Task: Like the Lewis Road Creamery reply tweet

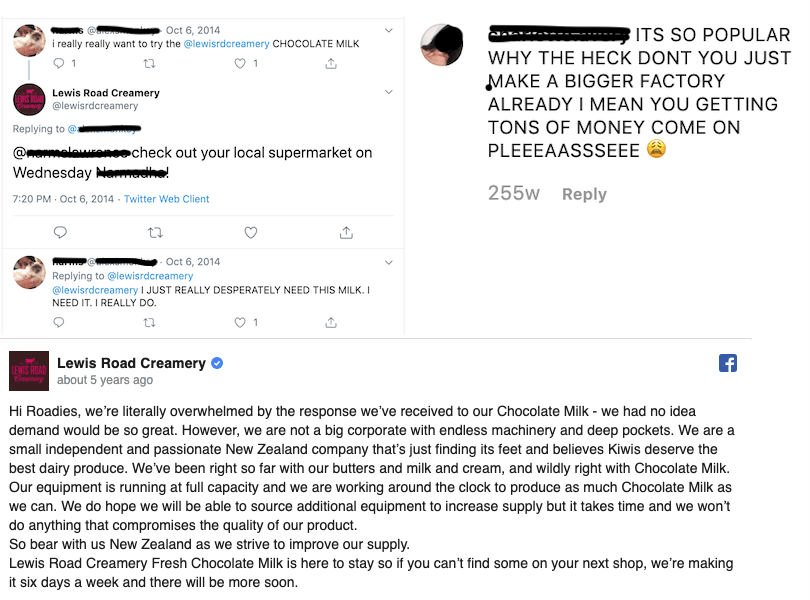Action: (x=250, y=232)
